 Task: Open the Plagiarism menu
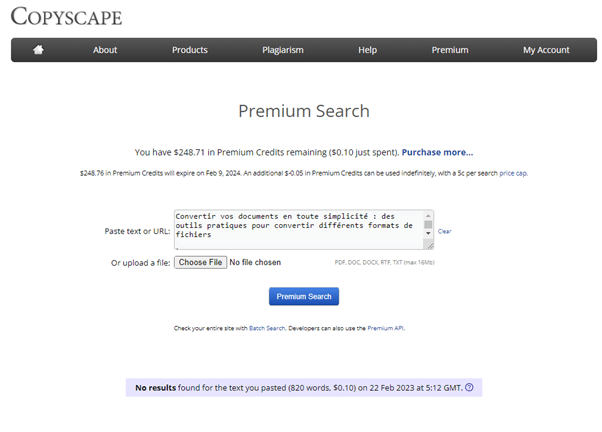(x=283, y=50)
